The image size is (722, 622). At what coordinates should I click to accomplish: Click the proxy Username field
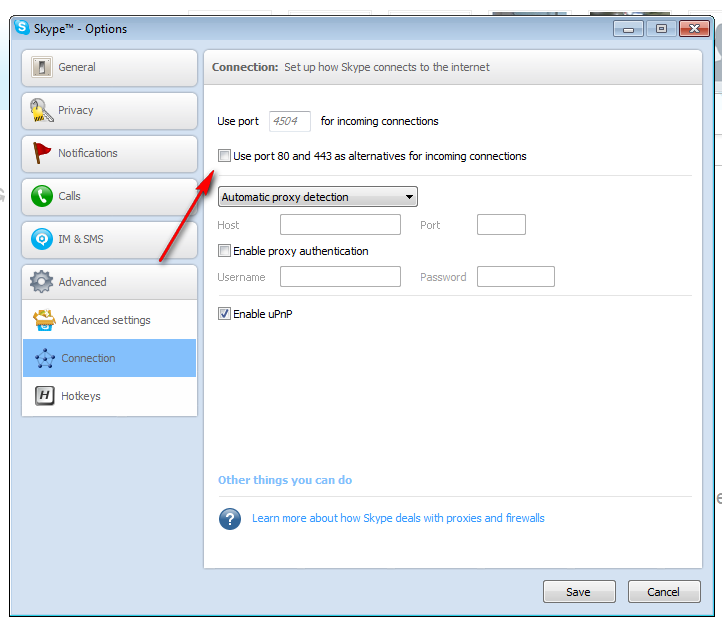pyautogui.click(x=340, y=277)
